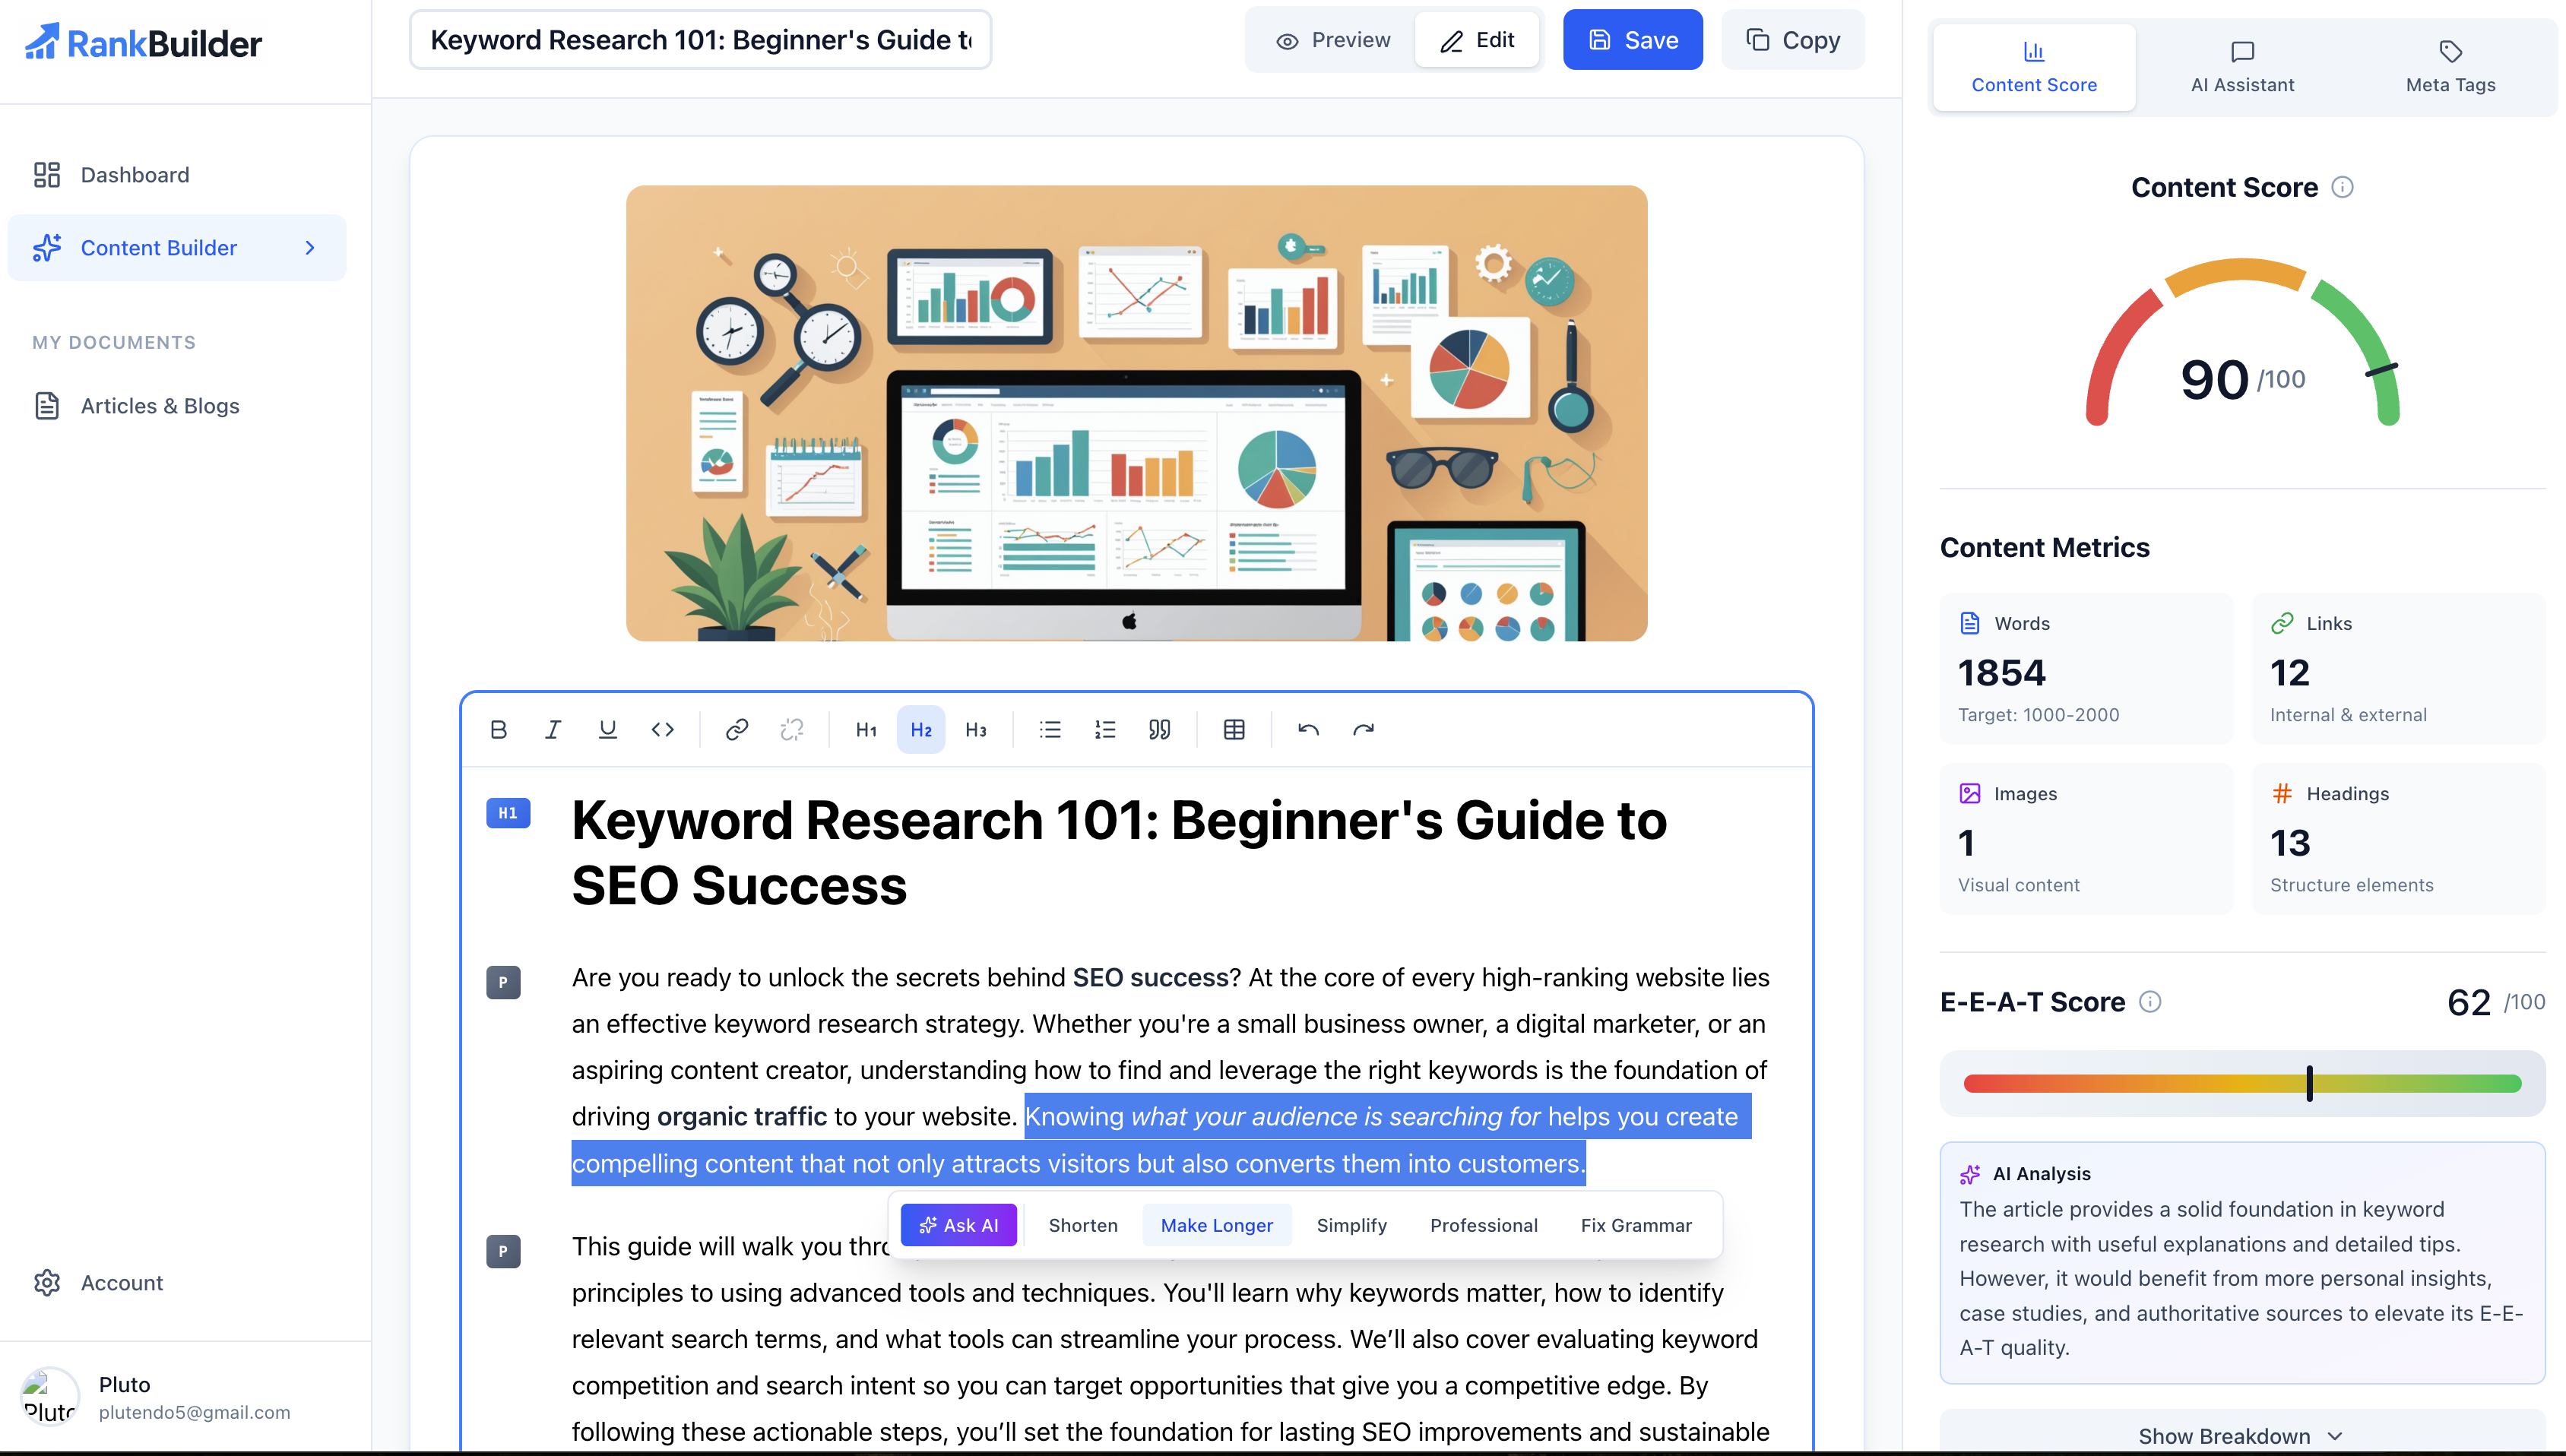
Task: Undo the last edit
Action: coord(1308,730)
